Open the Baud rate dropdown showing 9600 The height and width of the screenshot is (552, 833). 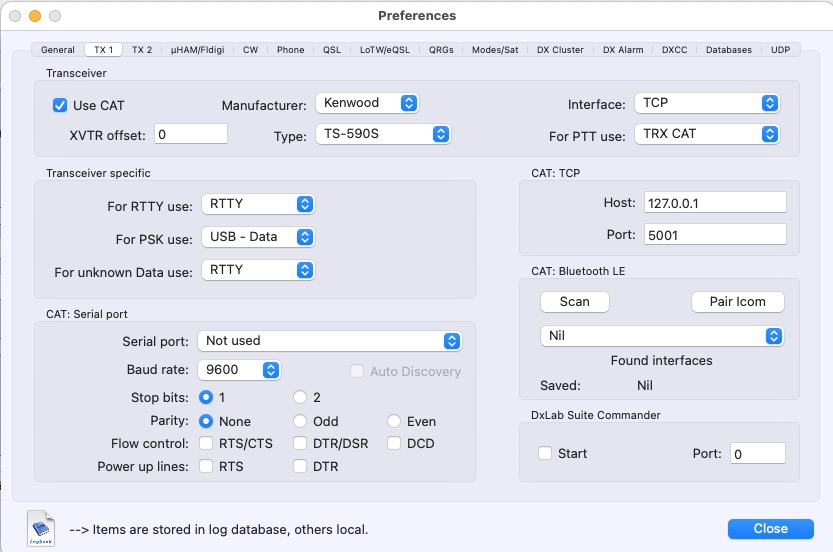point(239,370)
